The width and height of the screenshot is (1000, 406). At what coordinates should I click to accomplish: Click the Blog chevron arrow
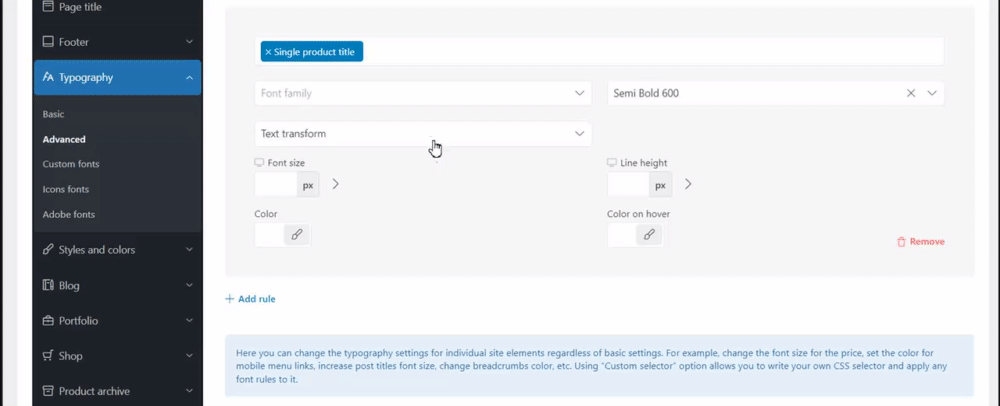(189, 286)
